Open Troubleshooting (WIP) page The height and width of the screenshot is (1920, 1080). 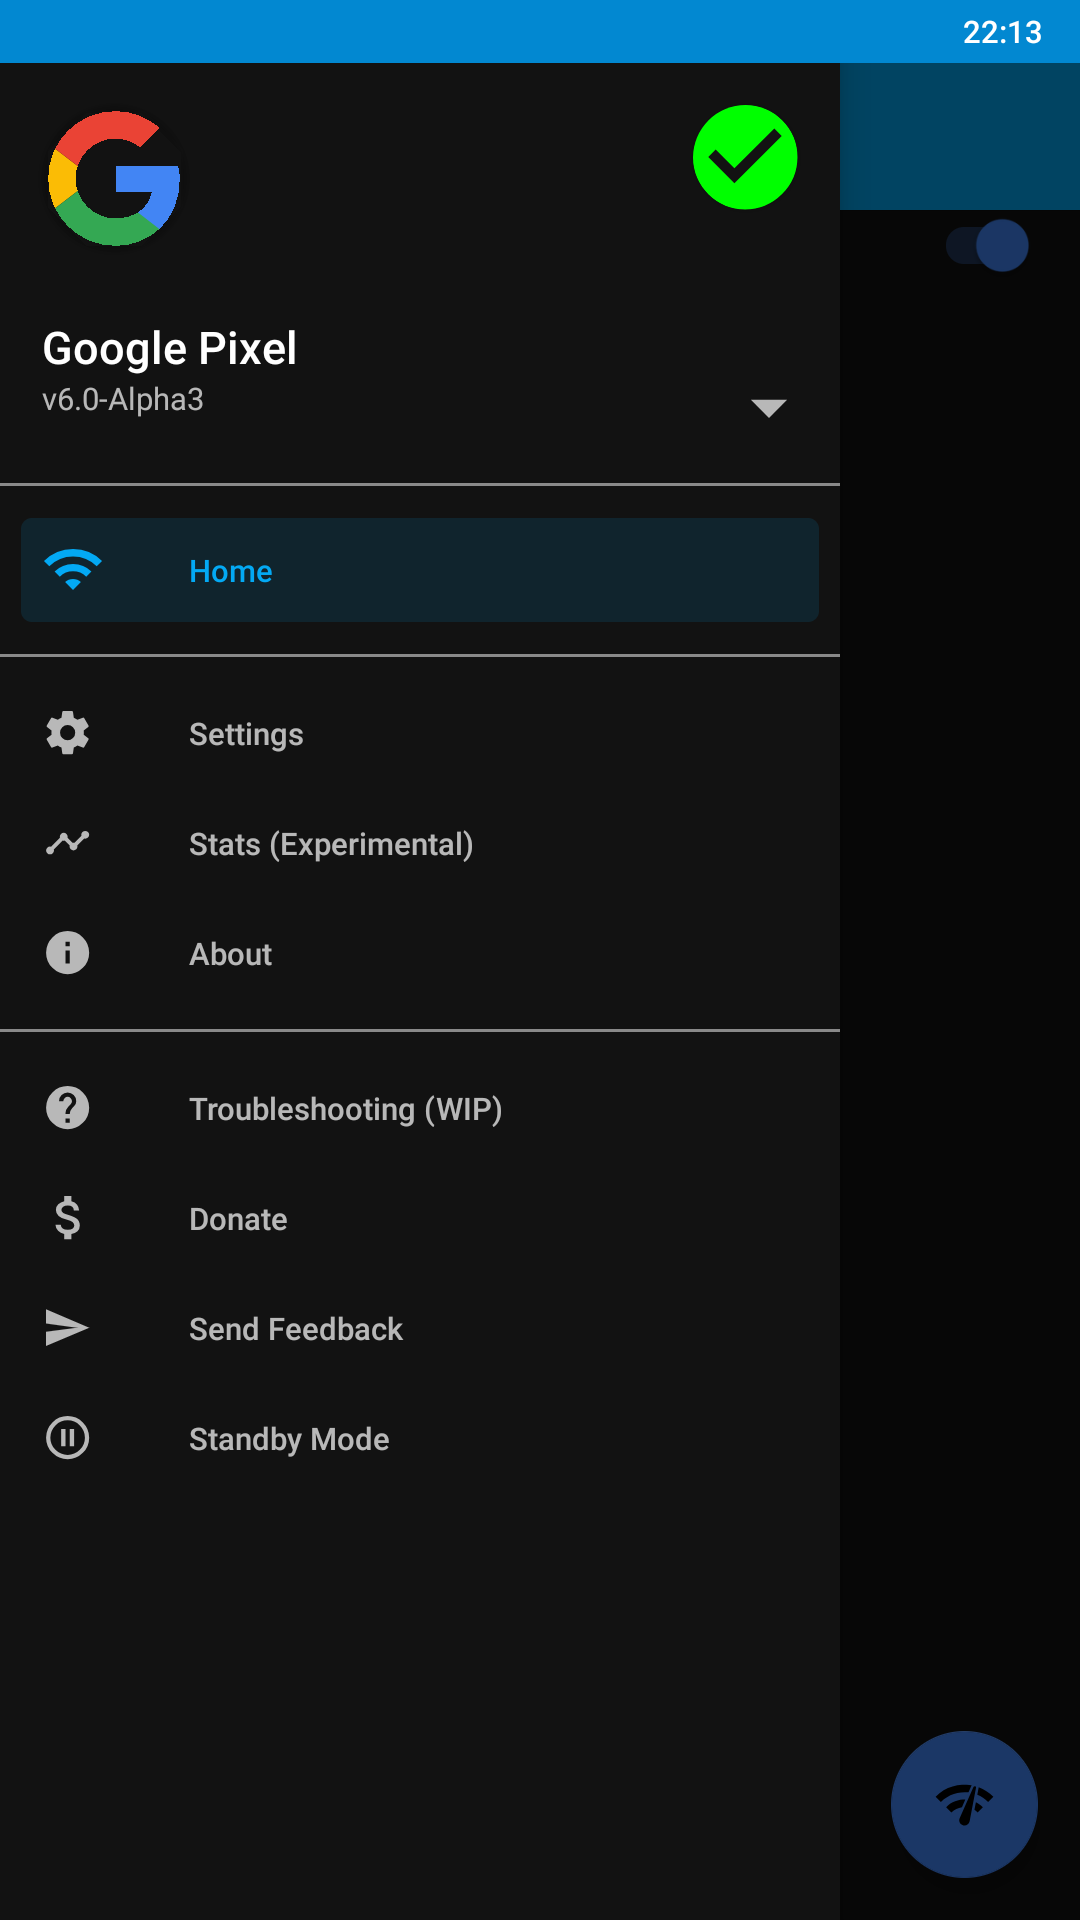345,1109
